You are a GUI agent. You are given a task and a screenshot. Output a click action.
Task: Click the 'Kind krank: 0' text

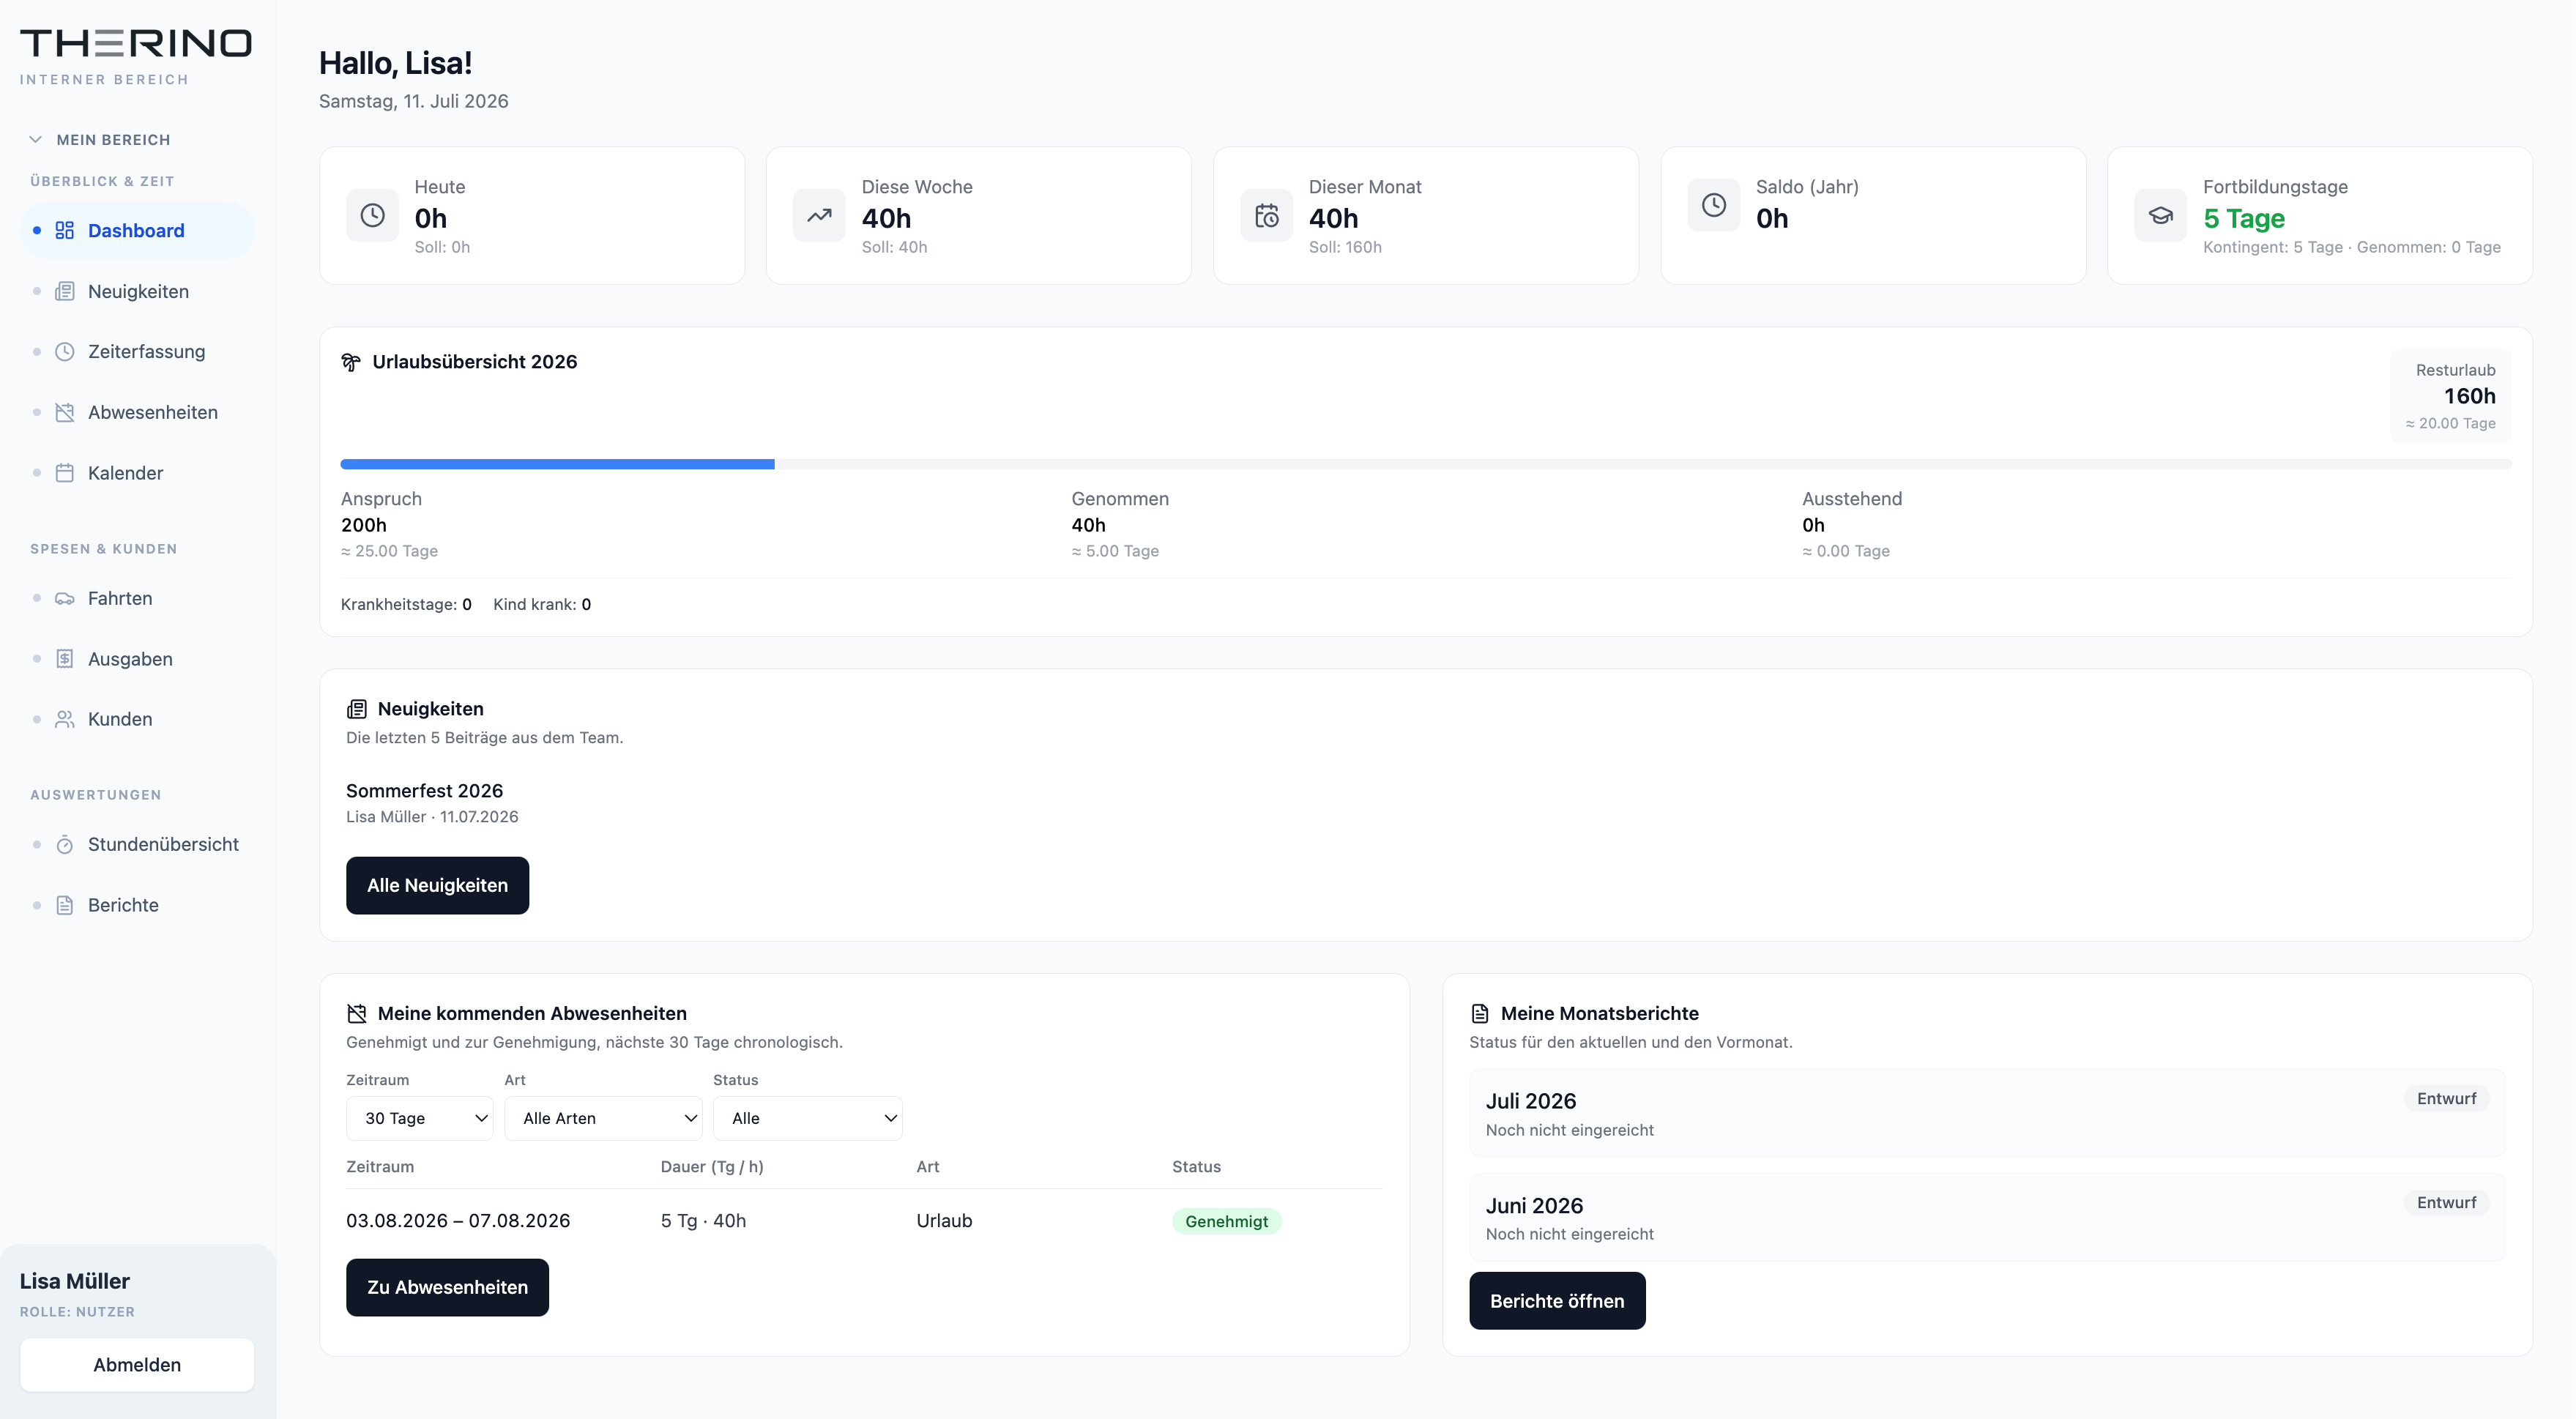click(542, 605)
